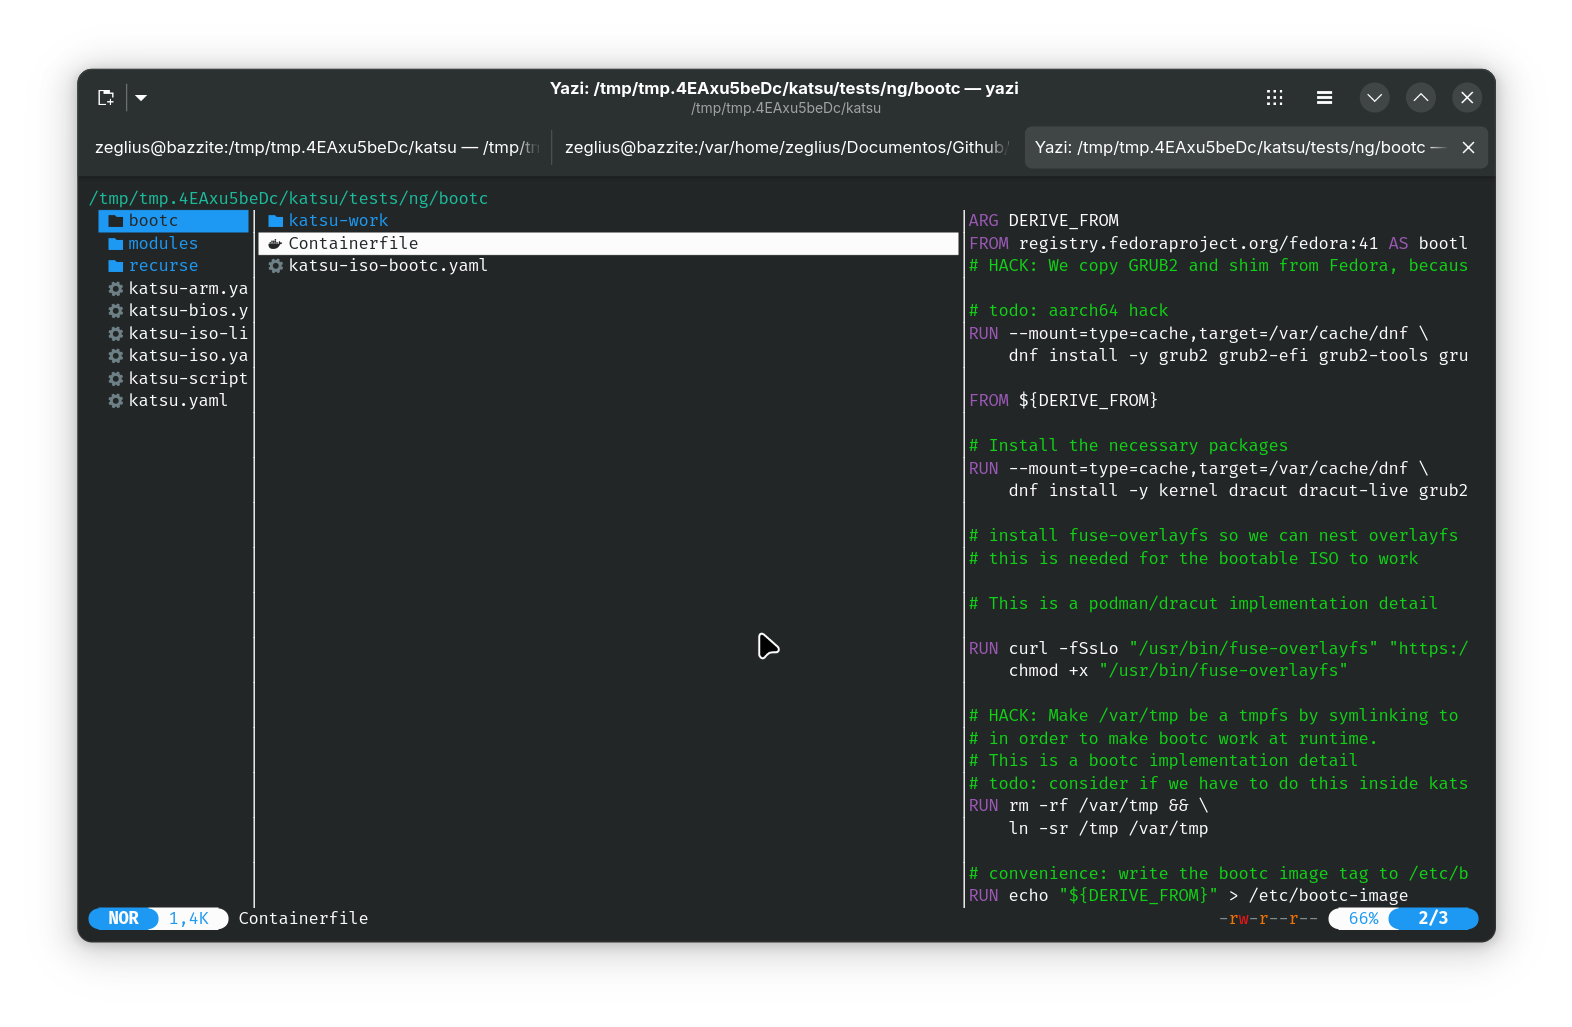
Task: Click the up-chevron window button
Action: (1420, 97)
